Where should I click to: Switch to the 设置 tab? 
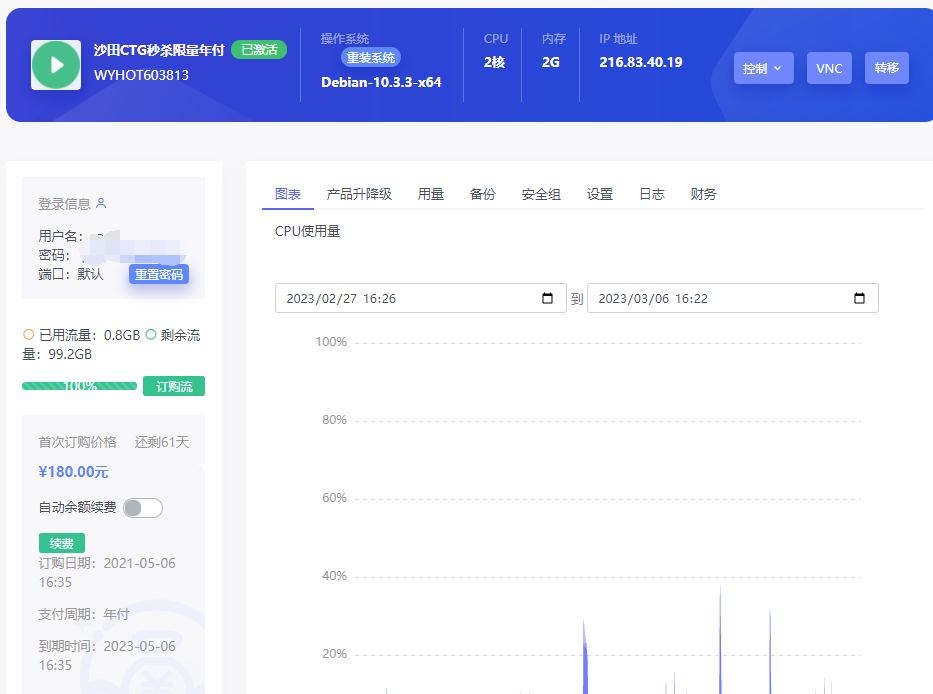[x=600, y=194]
